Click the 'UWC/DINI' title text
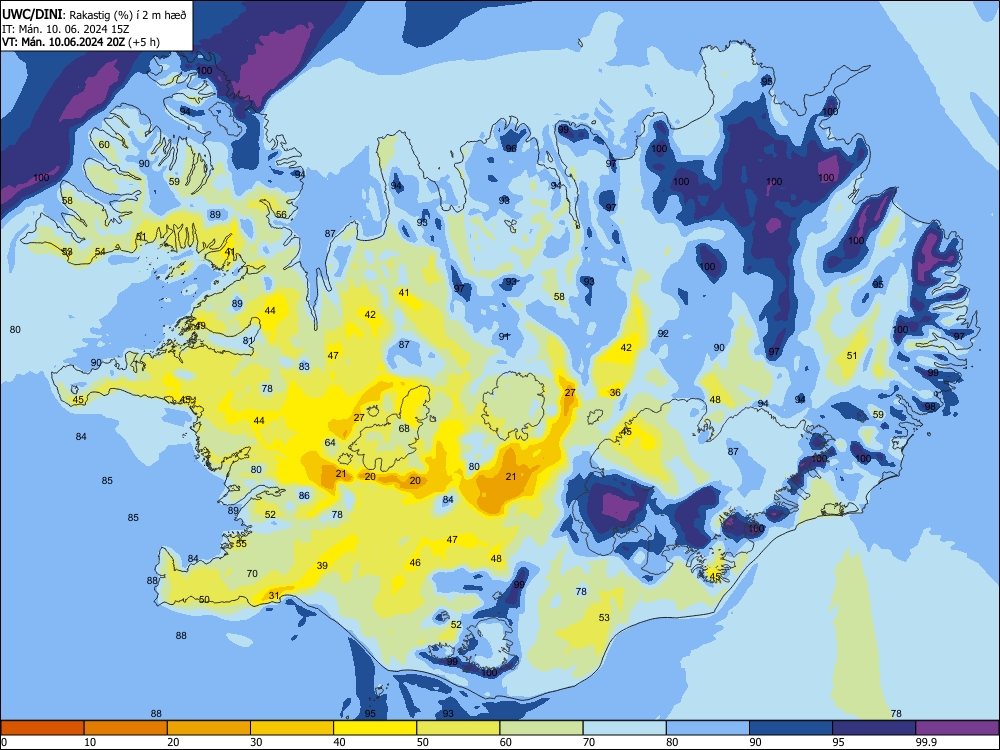Viewport: 1000px width, 750px height. 33,15
